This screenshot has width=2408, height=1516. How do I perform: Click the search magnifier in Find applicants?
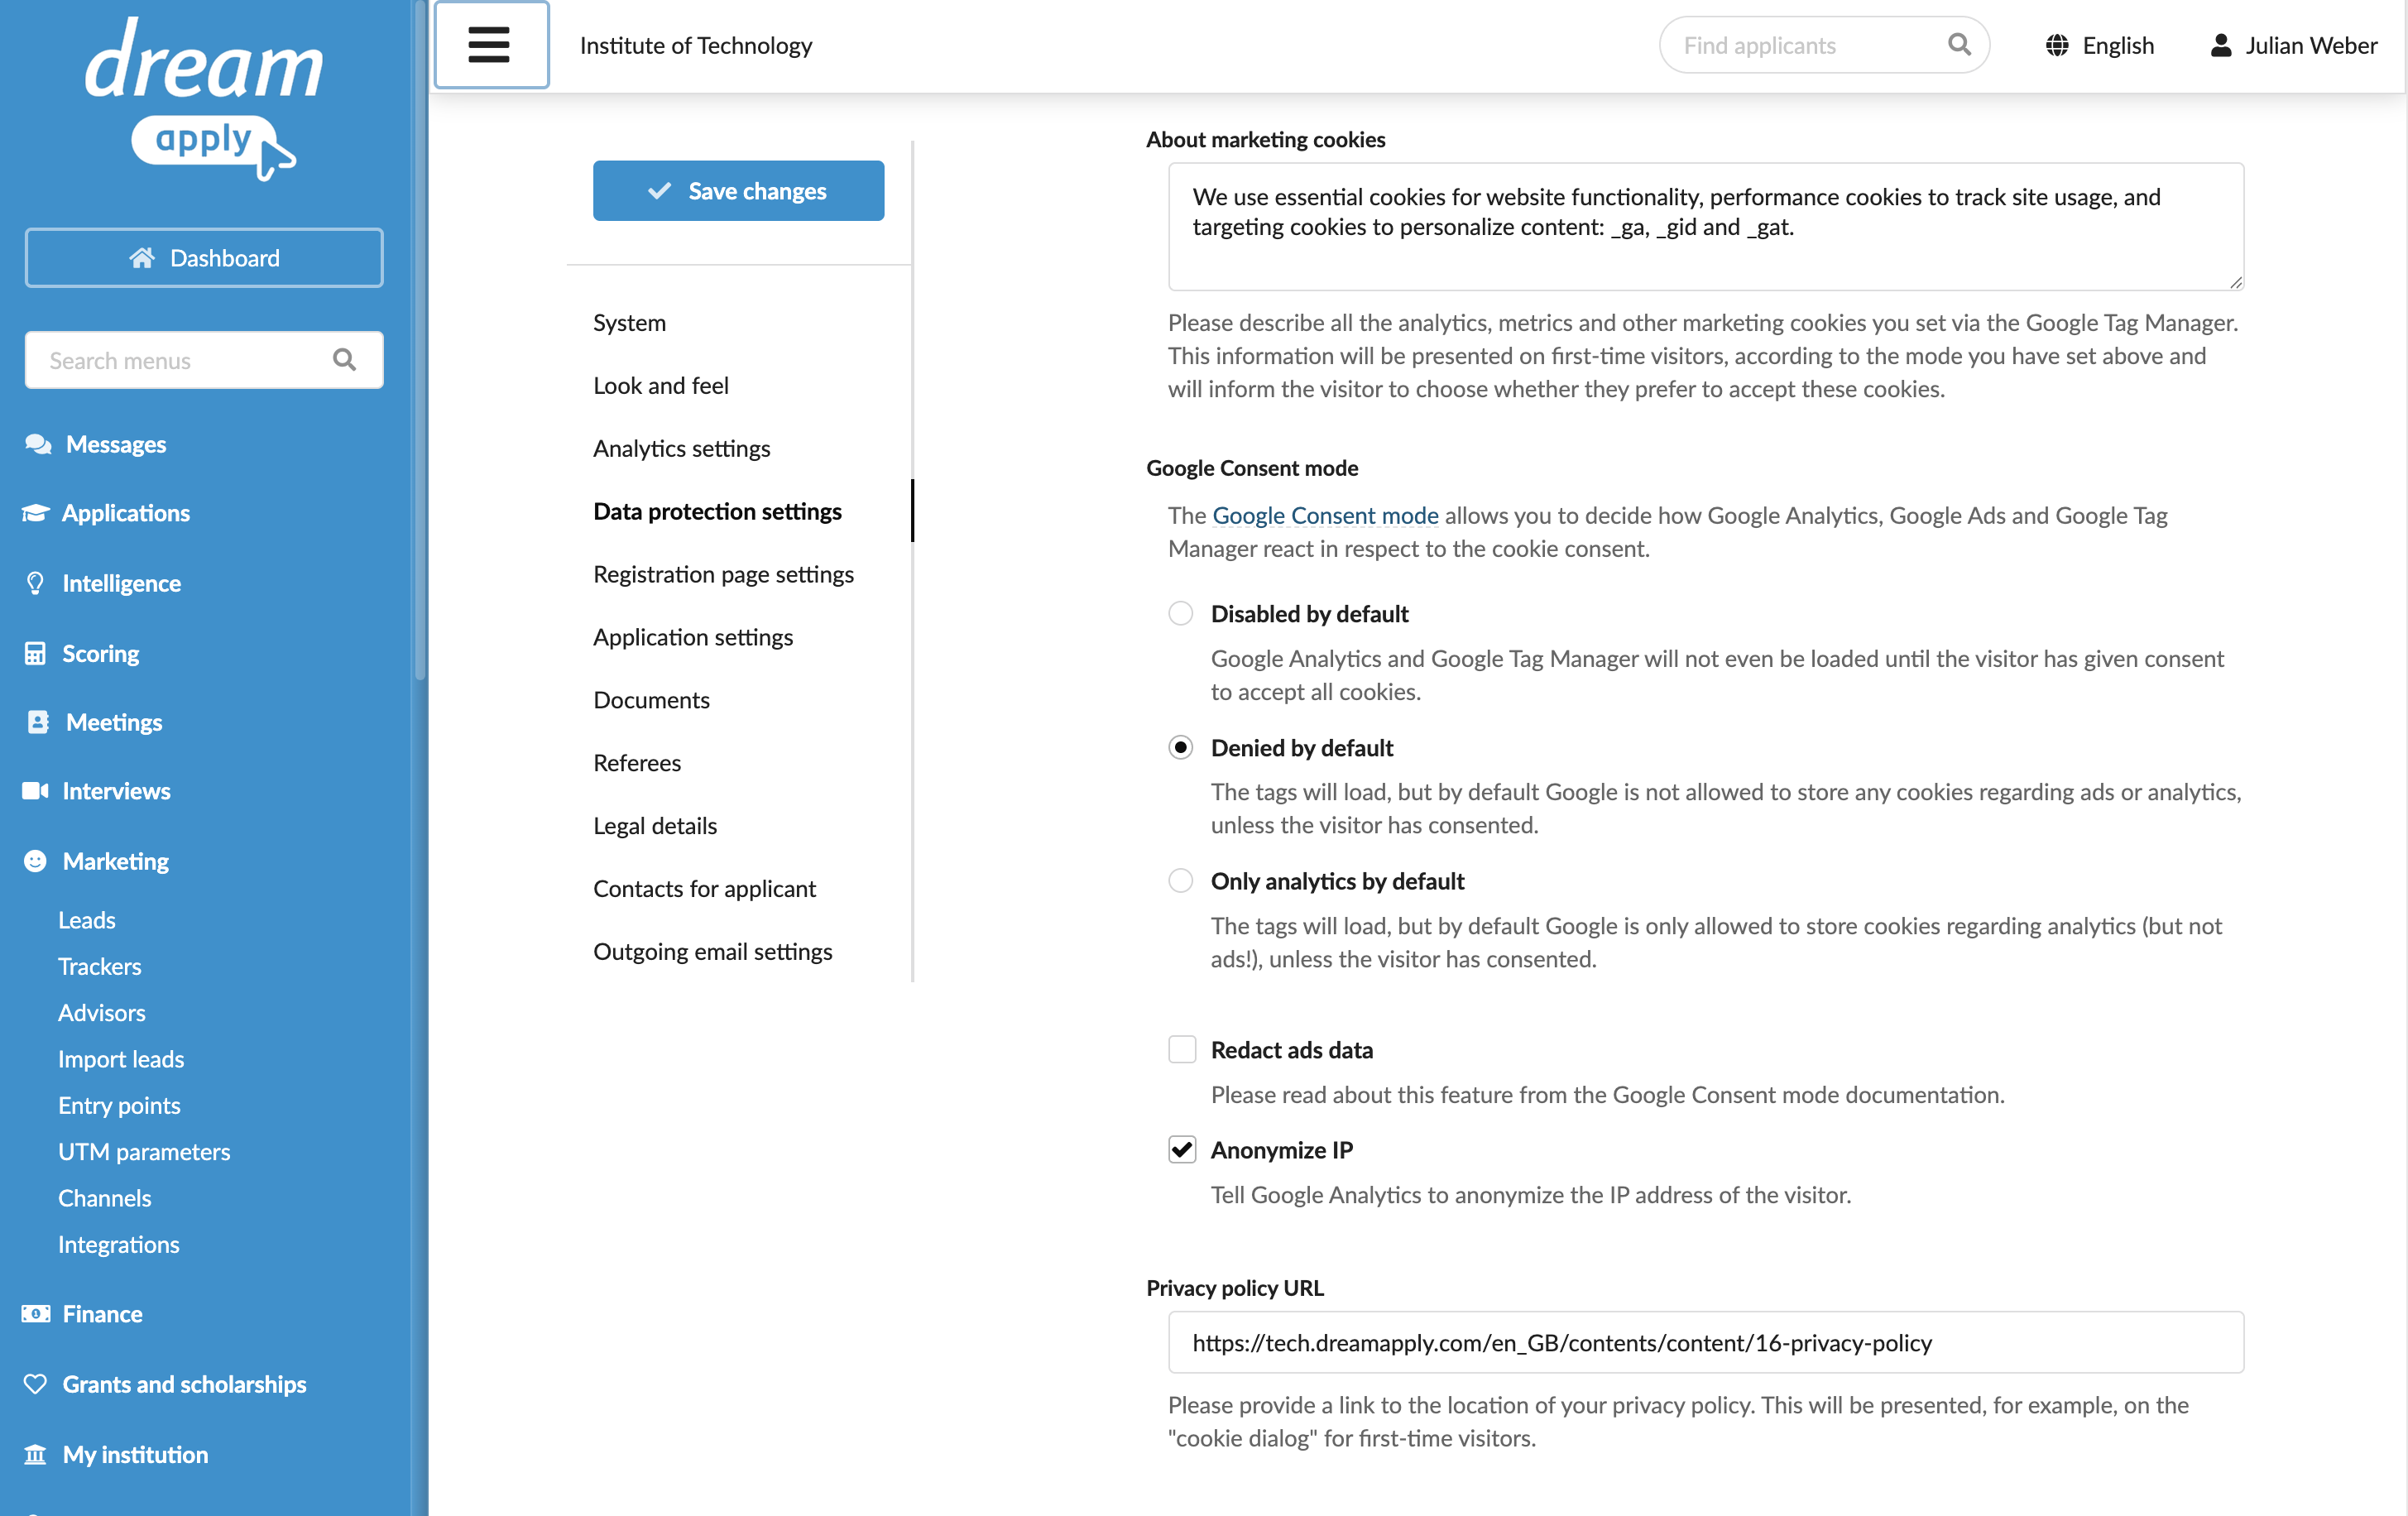click(1959, 45)
